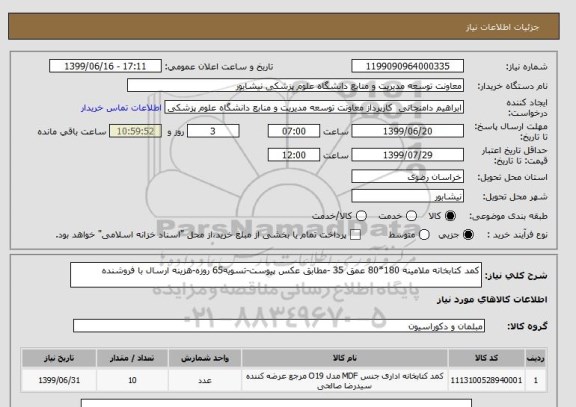The image size is (576, 407).
Task: Click the city field نیشابور
Action: pos(407,196)
